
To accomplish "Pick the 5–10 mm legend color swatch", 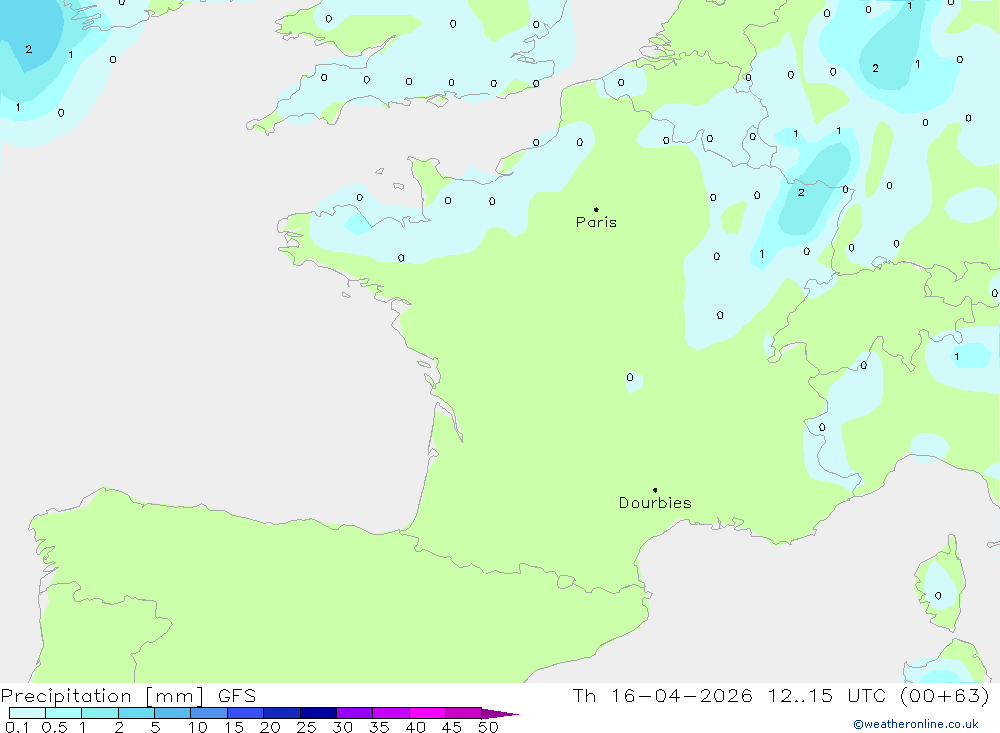I will coord(173,713).
